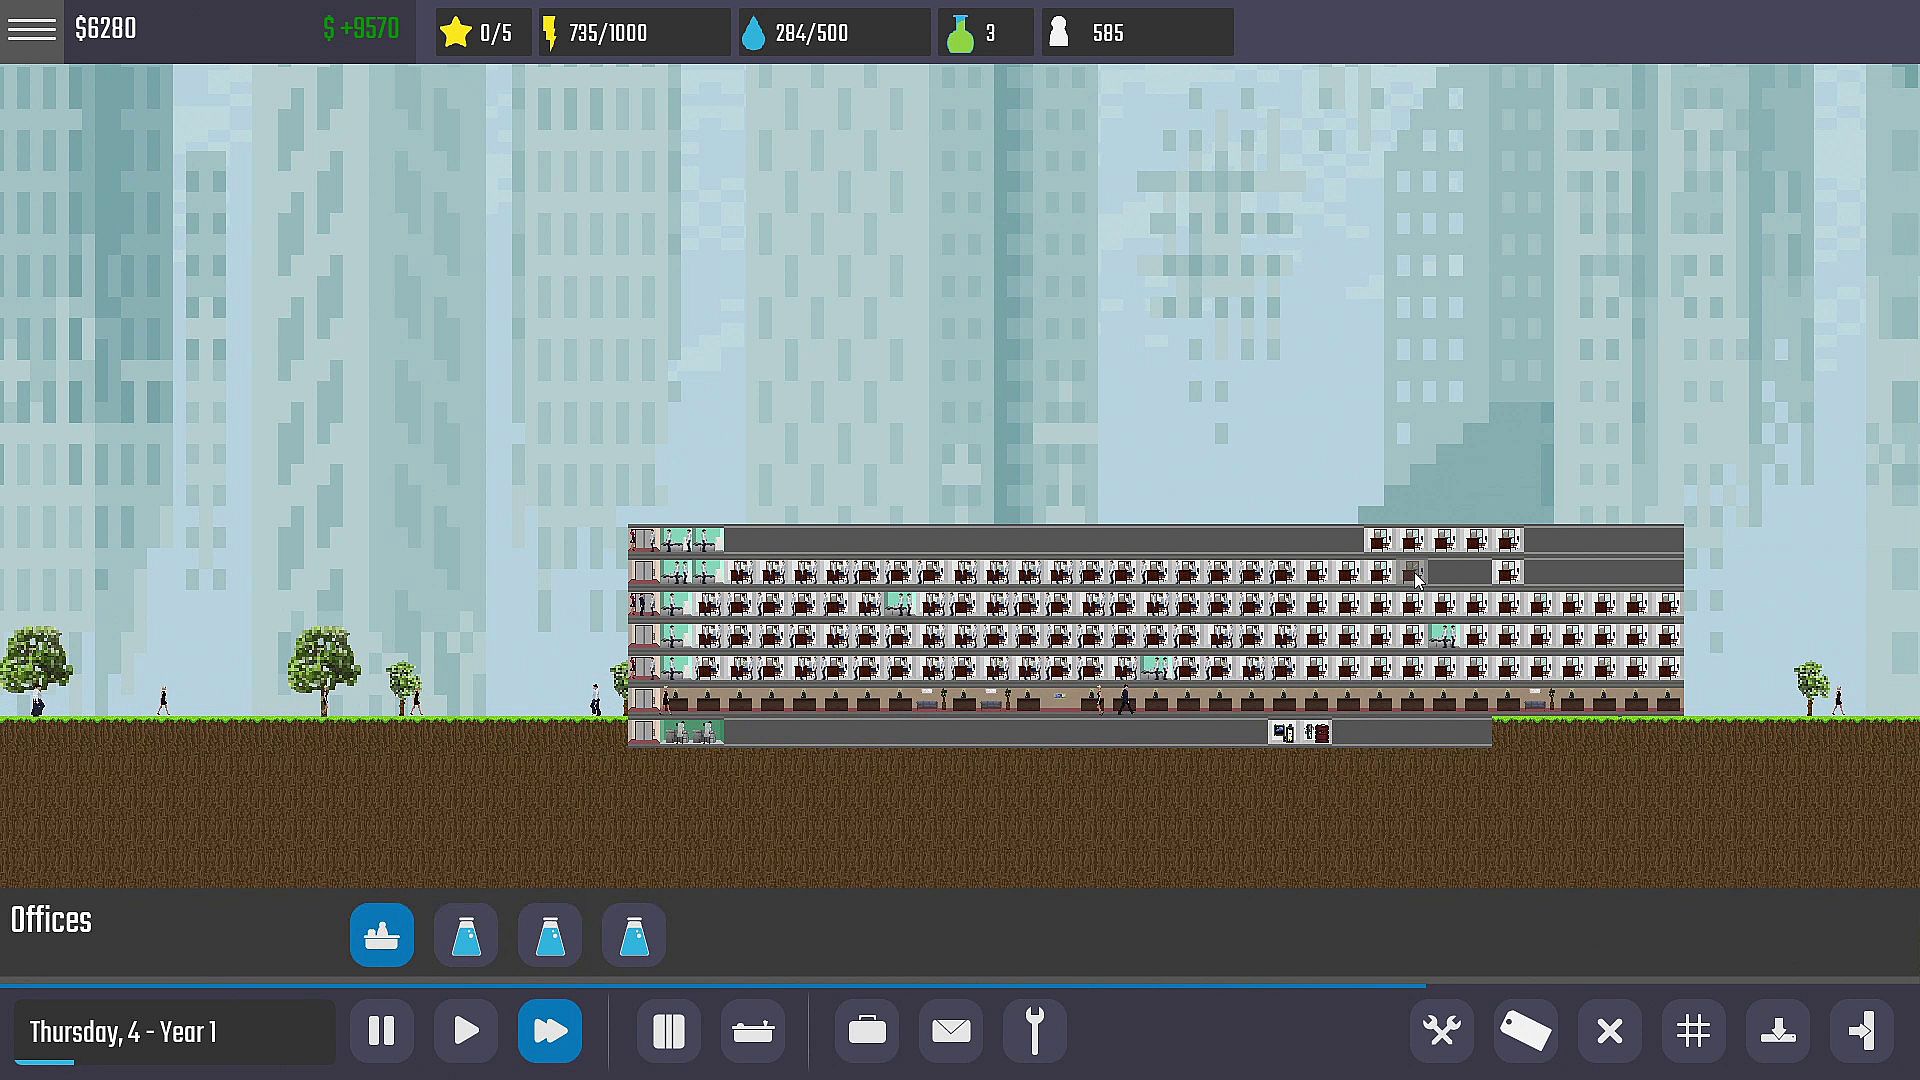
Task: Pause the game simulation
Action: 381,1031
